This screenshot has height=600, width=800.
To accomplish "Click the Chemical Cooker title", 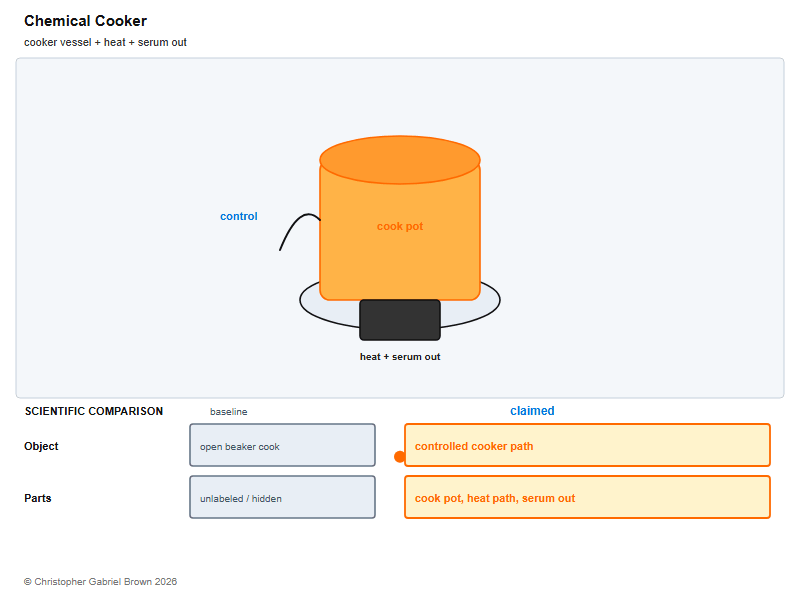I will (85, 21).
